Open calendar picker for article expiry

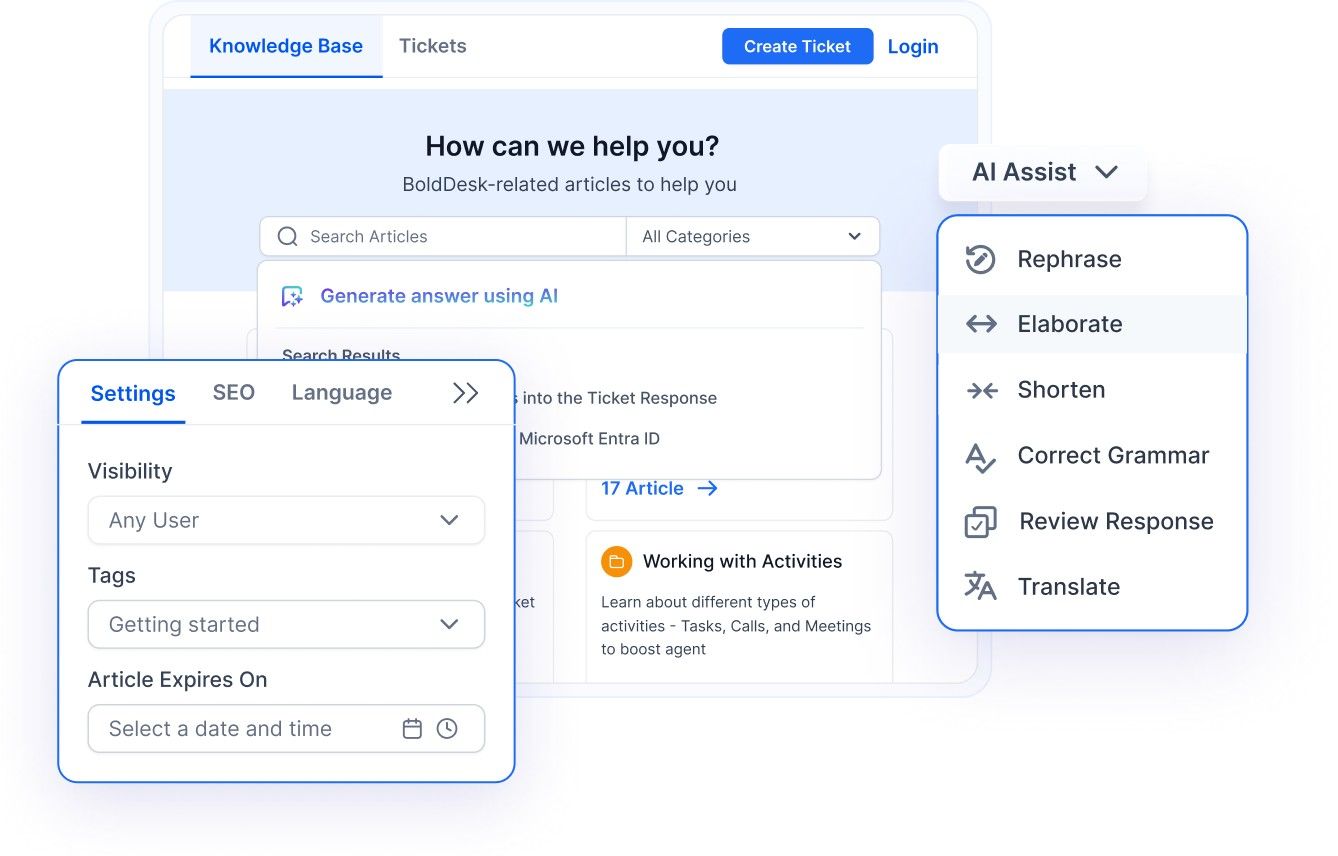coord(412,729)
